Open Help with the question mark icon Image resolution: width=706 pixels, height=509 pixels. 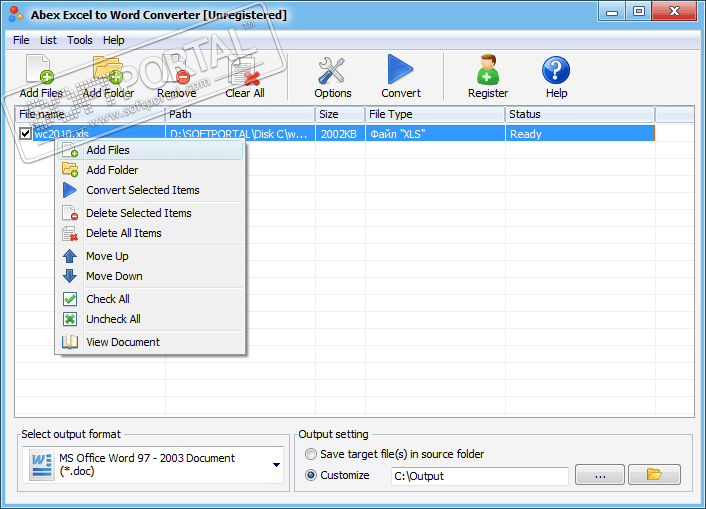556,70
